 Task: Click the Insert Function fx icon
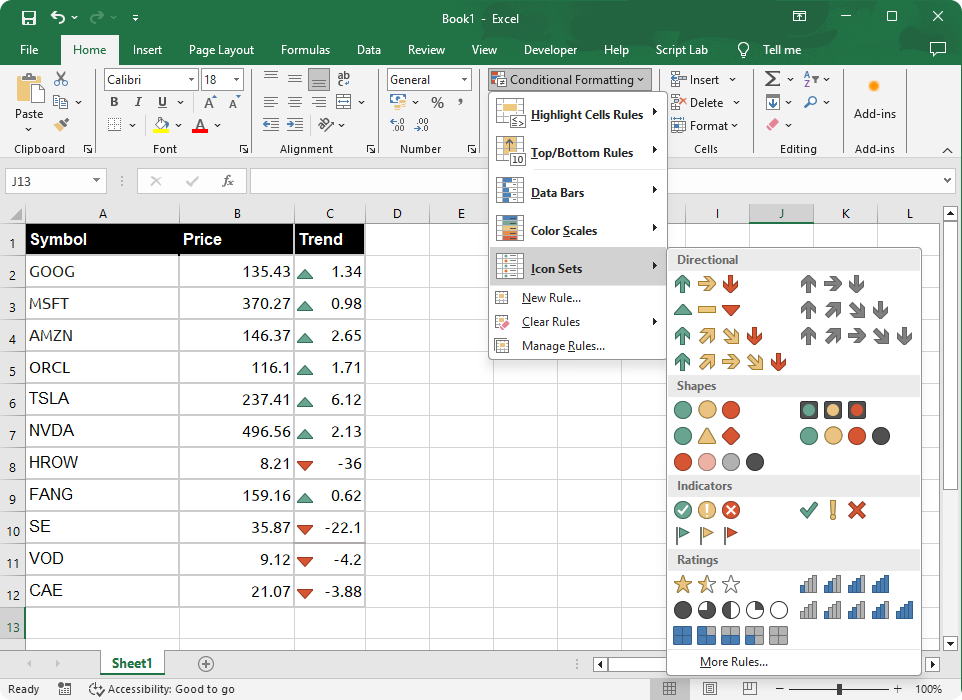[x=228, y=181]
